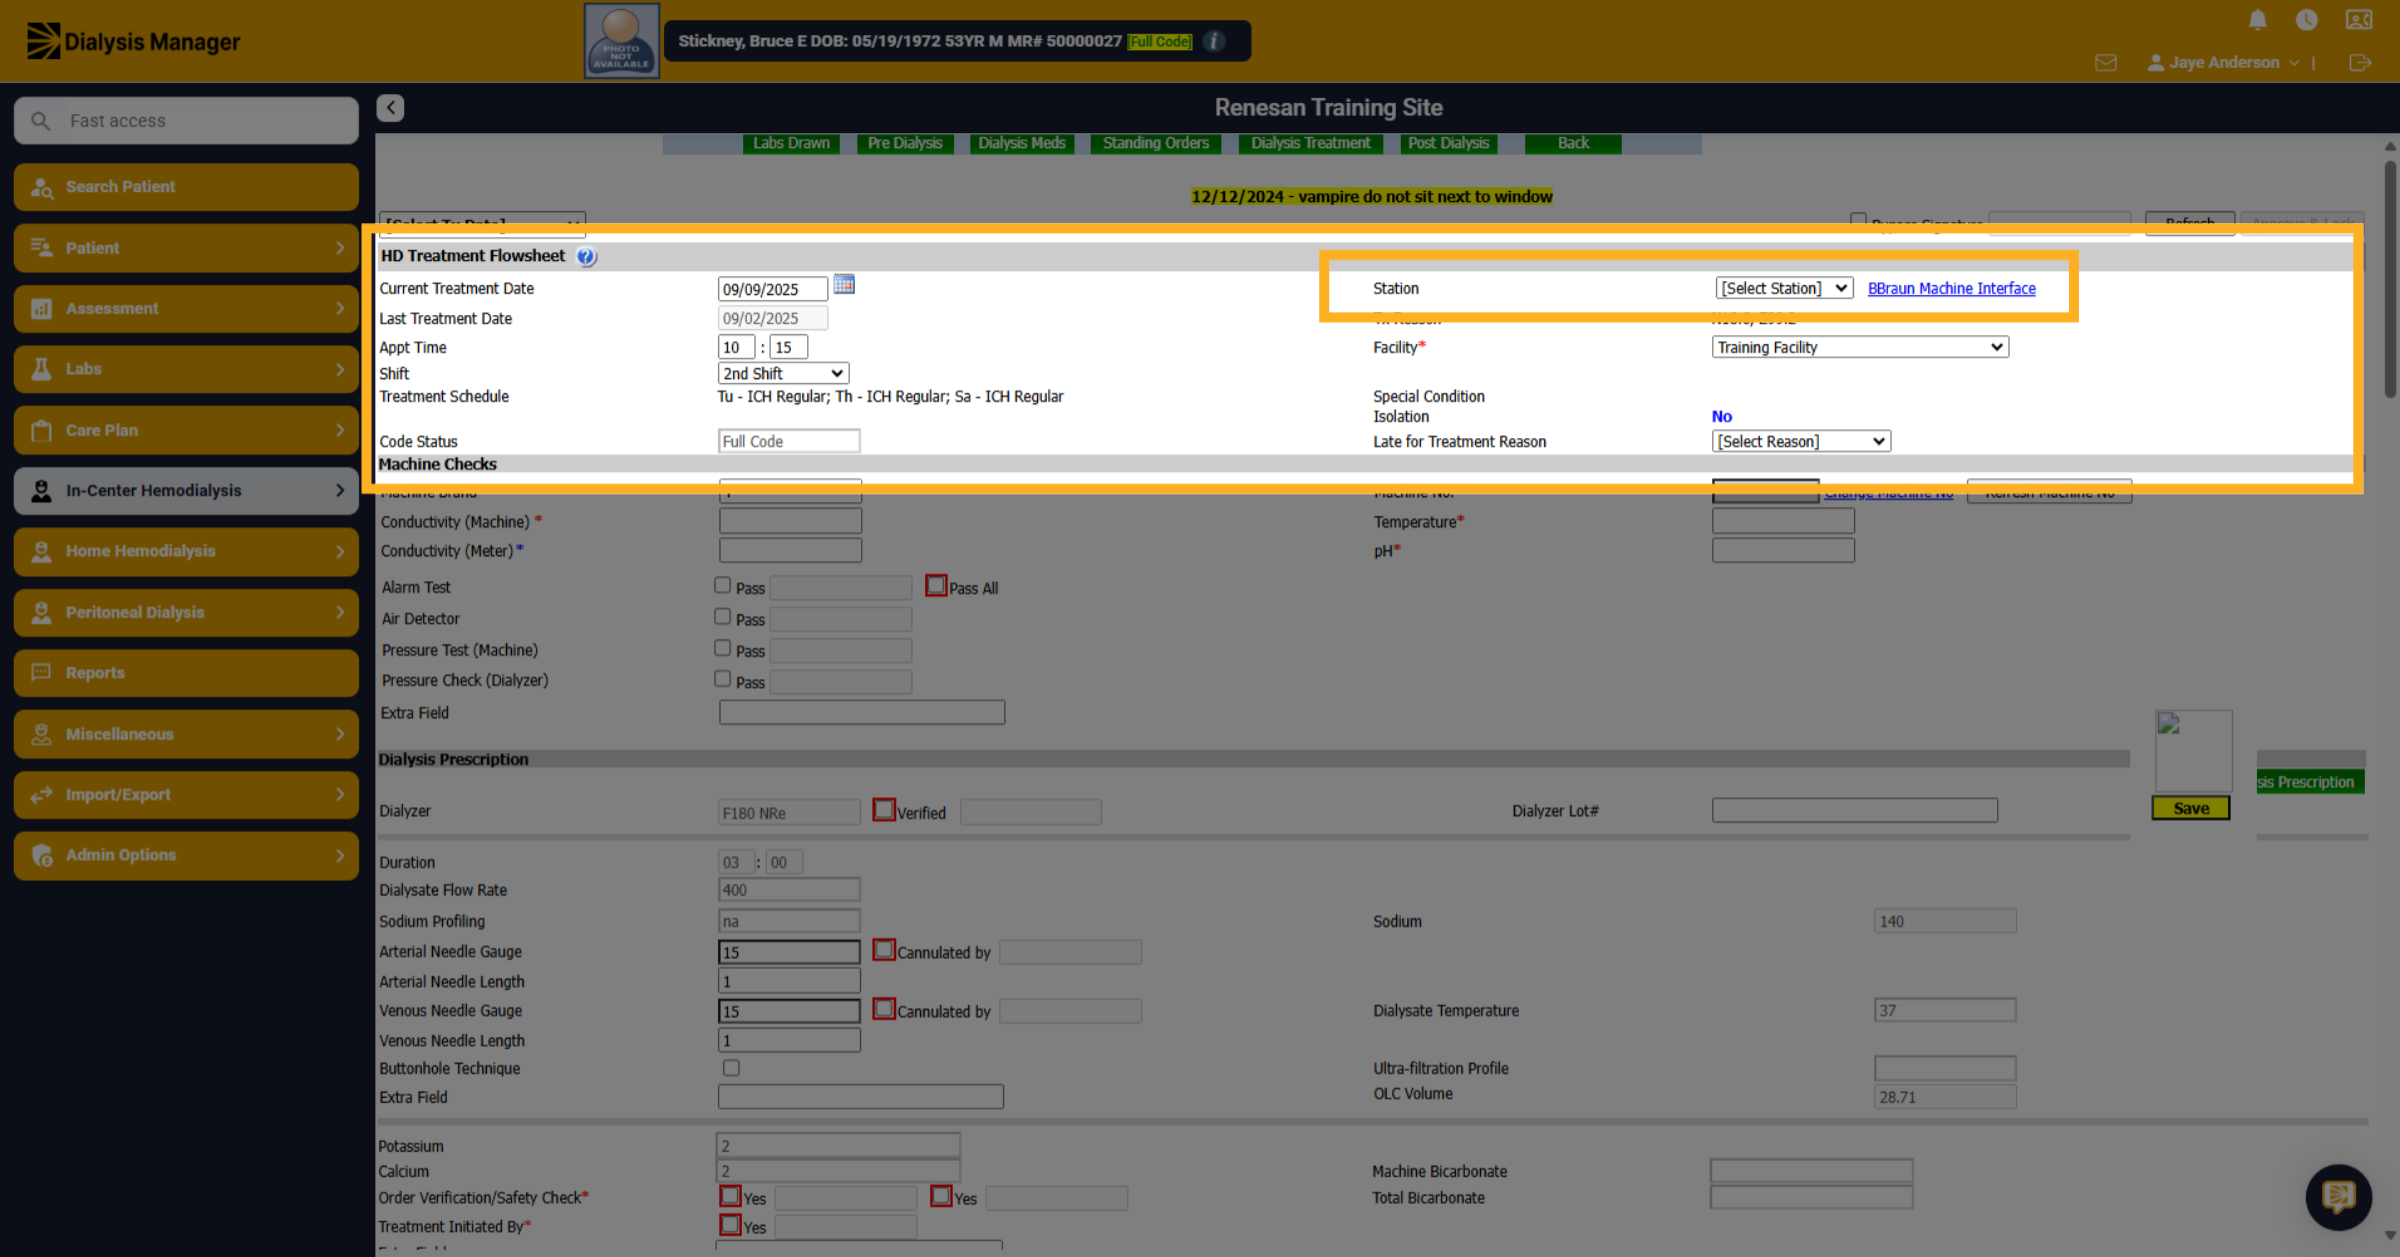
Task: Click the green Prescription button at right edge
Action: tap(2310, 782)
